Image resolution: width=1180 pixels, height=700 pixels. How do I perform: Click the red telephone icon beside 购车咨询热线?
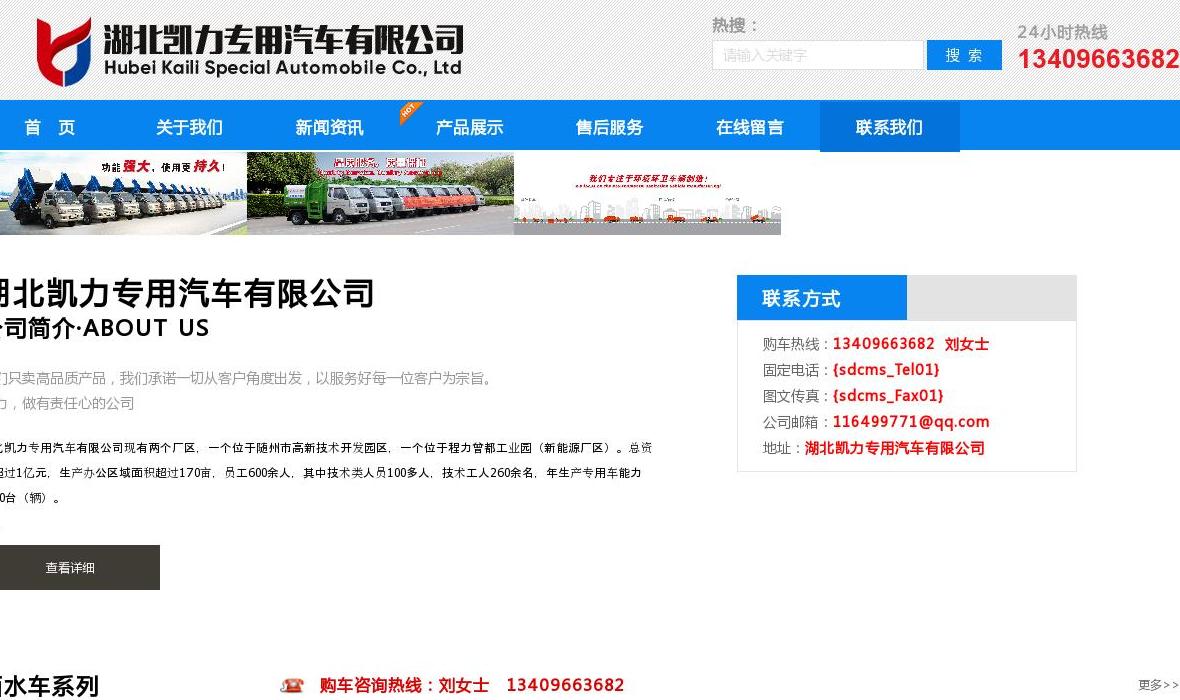click(292, 686)
